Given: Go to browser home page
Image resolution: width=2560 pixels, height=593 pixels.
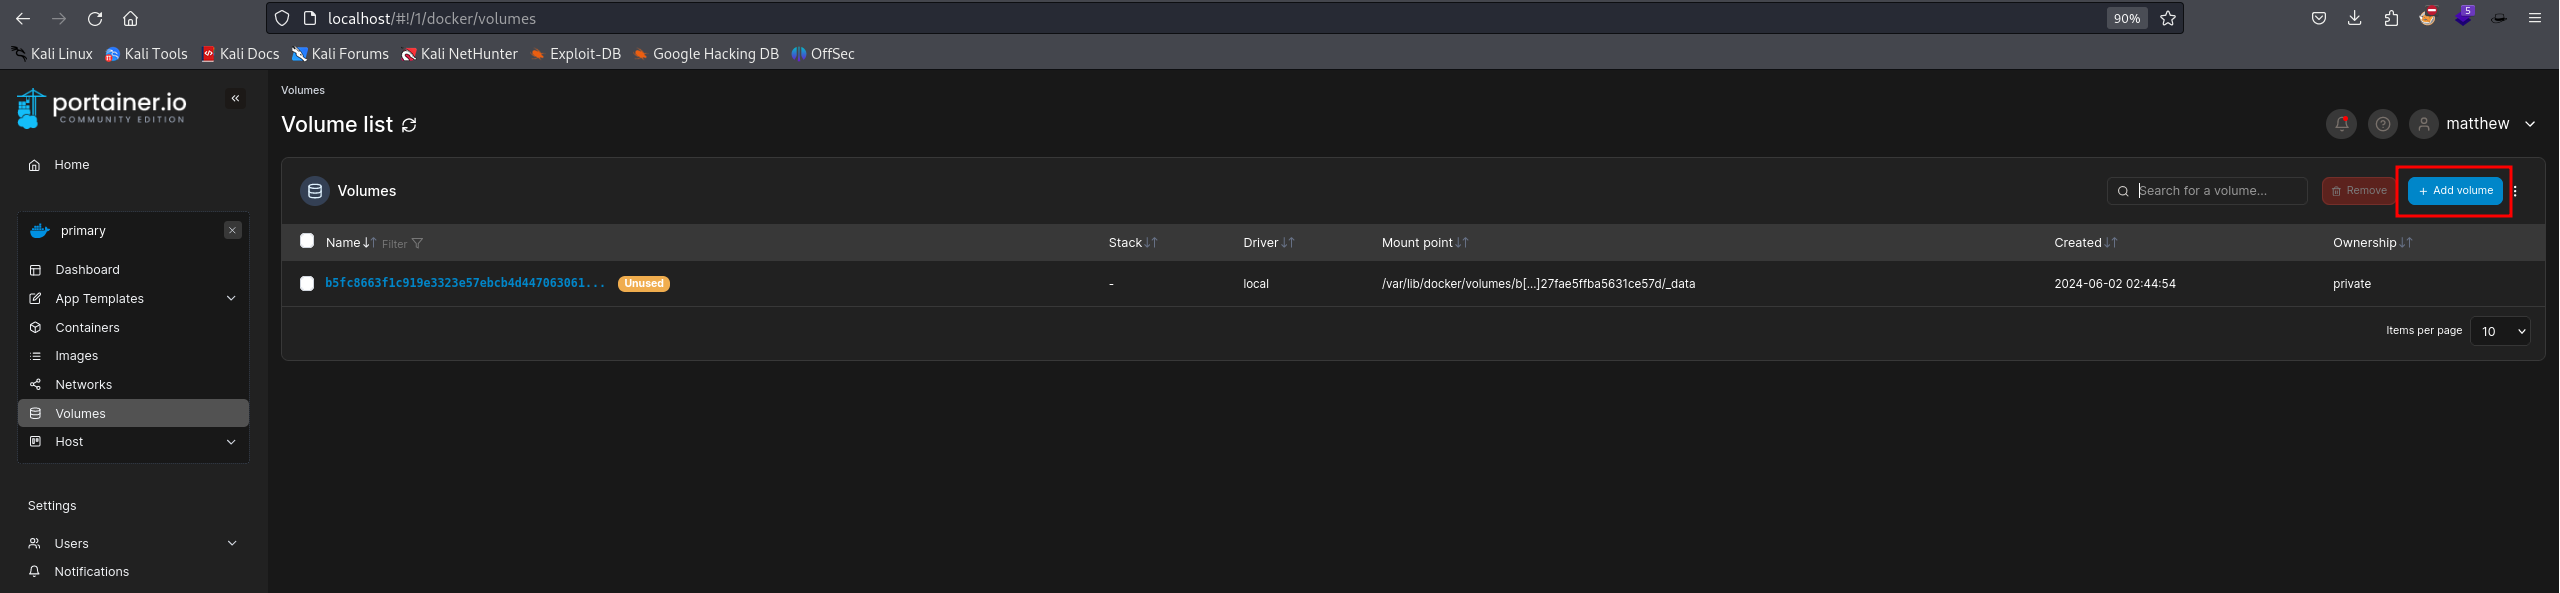Looking at the screenshot, I should coord(130,18).
